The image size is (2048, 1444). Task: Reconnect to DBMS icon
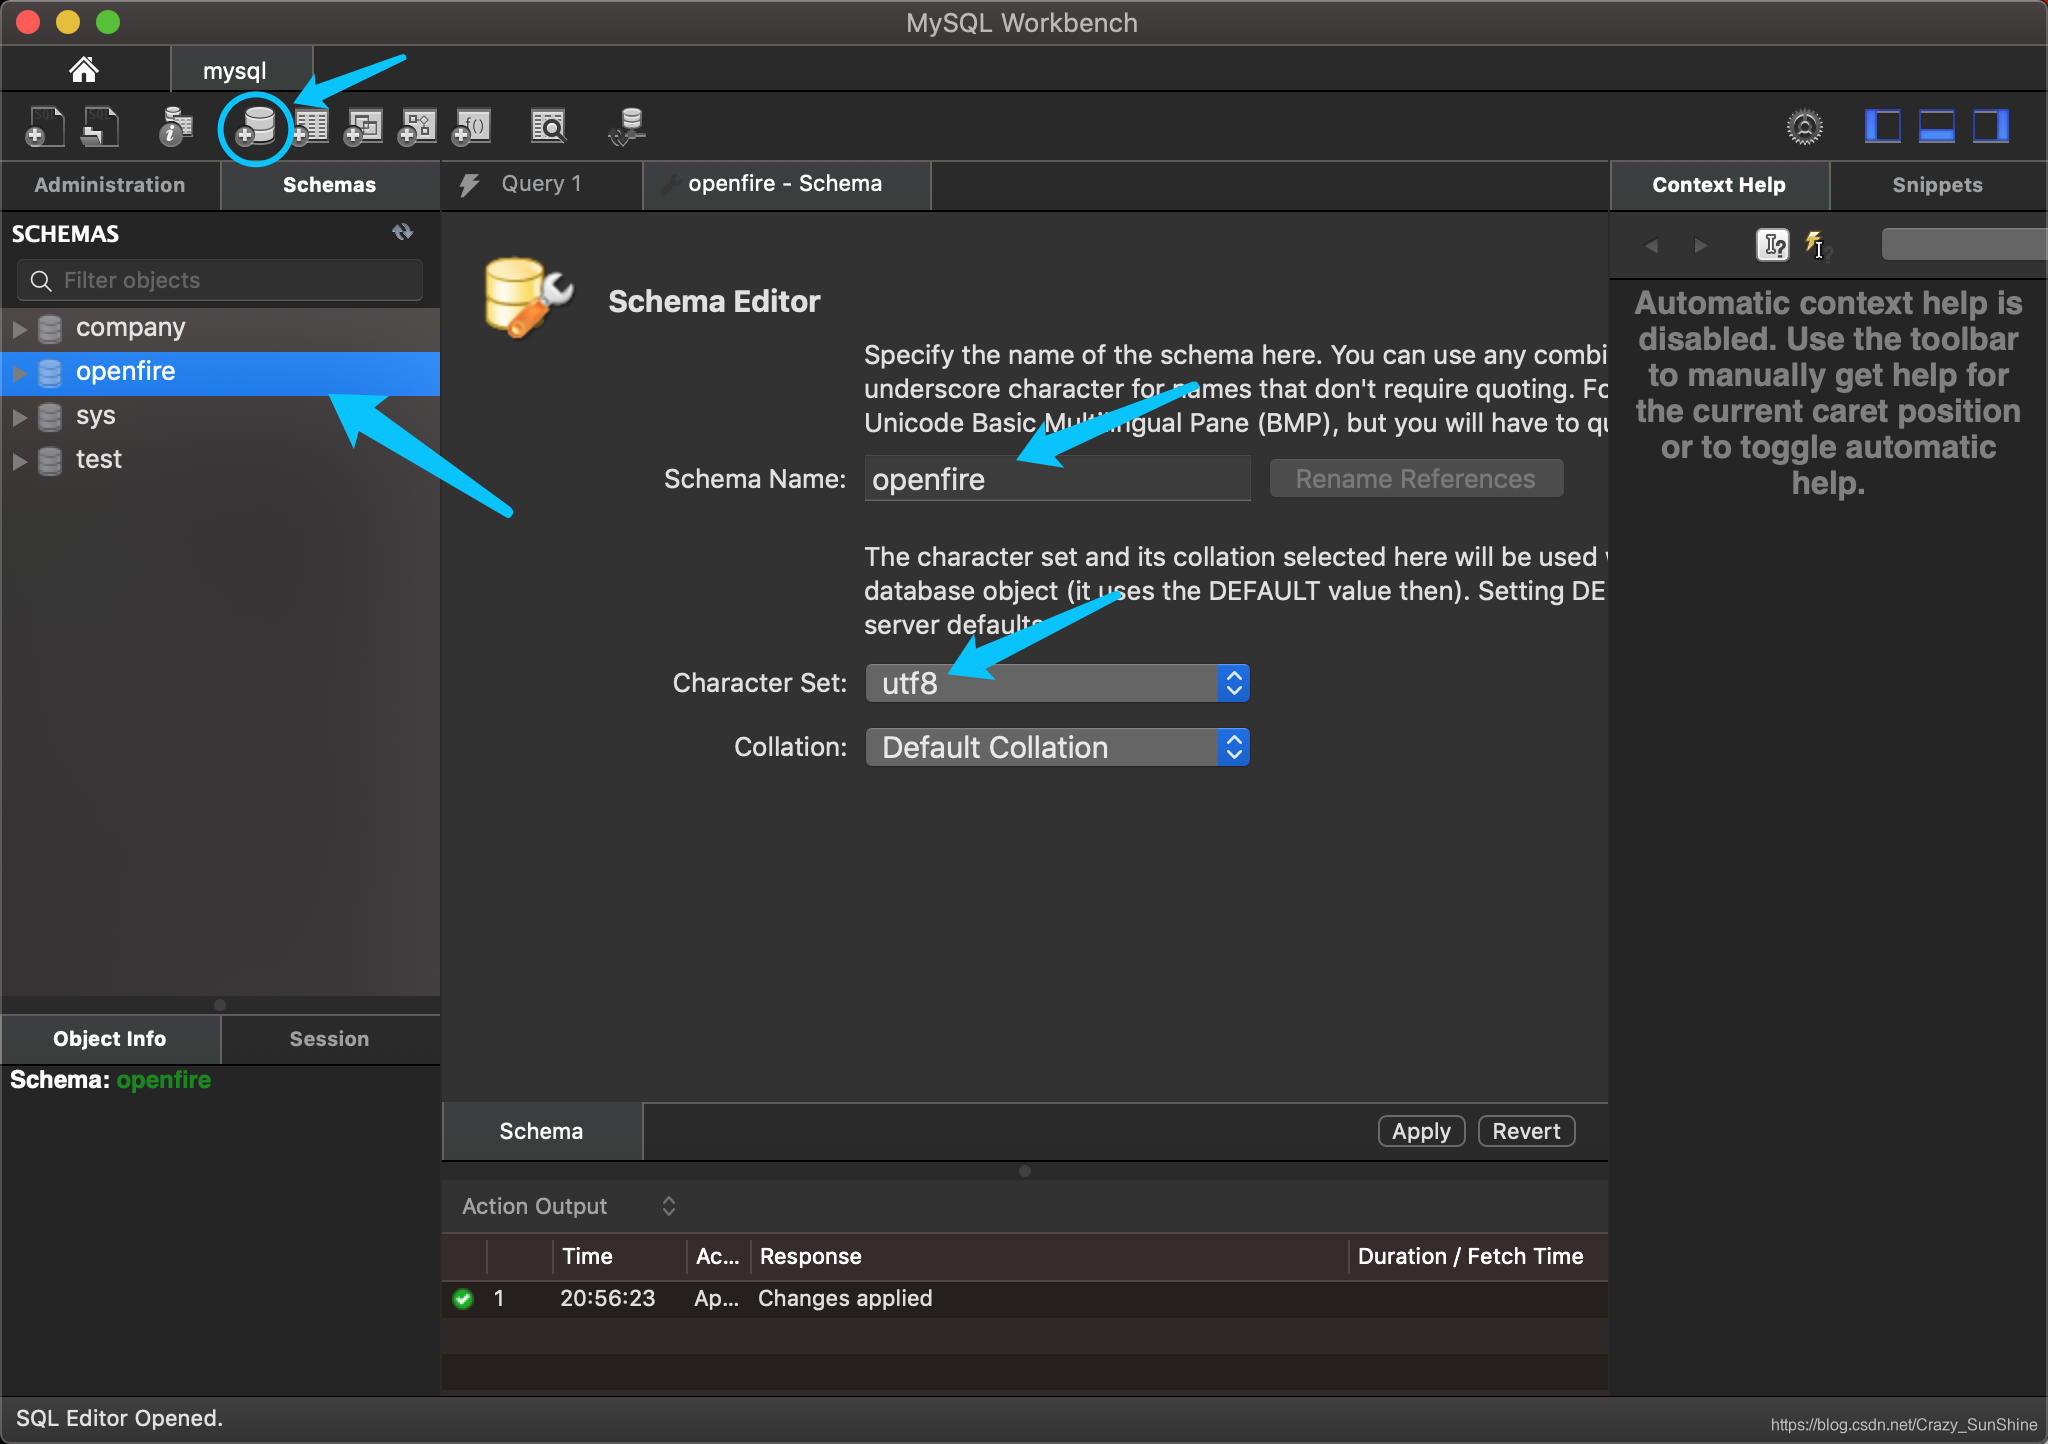(x=628, y=127)
